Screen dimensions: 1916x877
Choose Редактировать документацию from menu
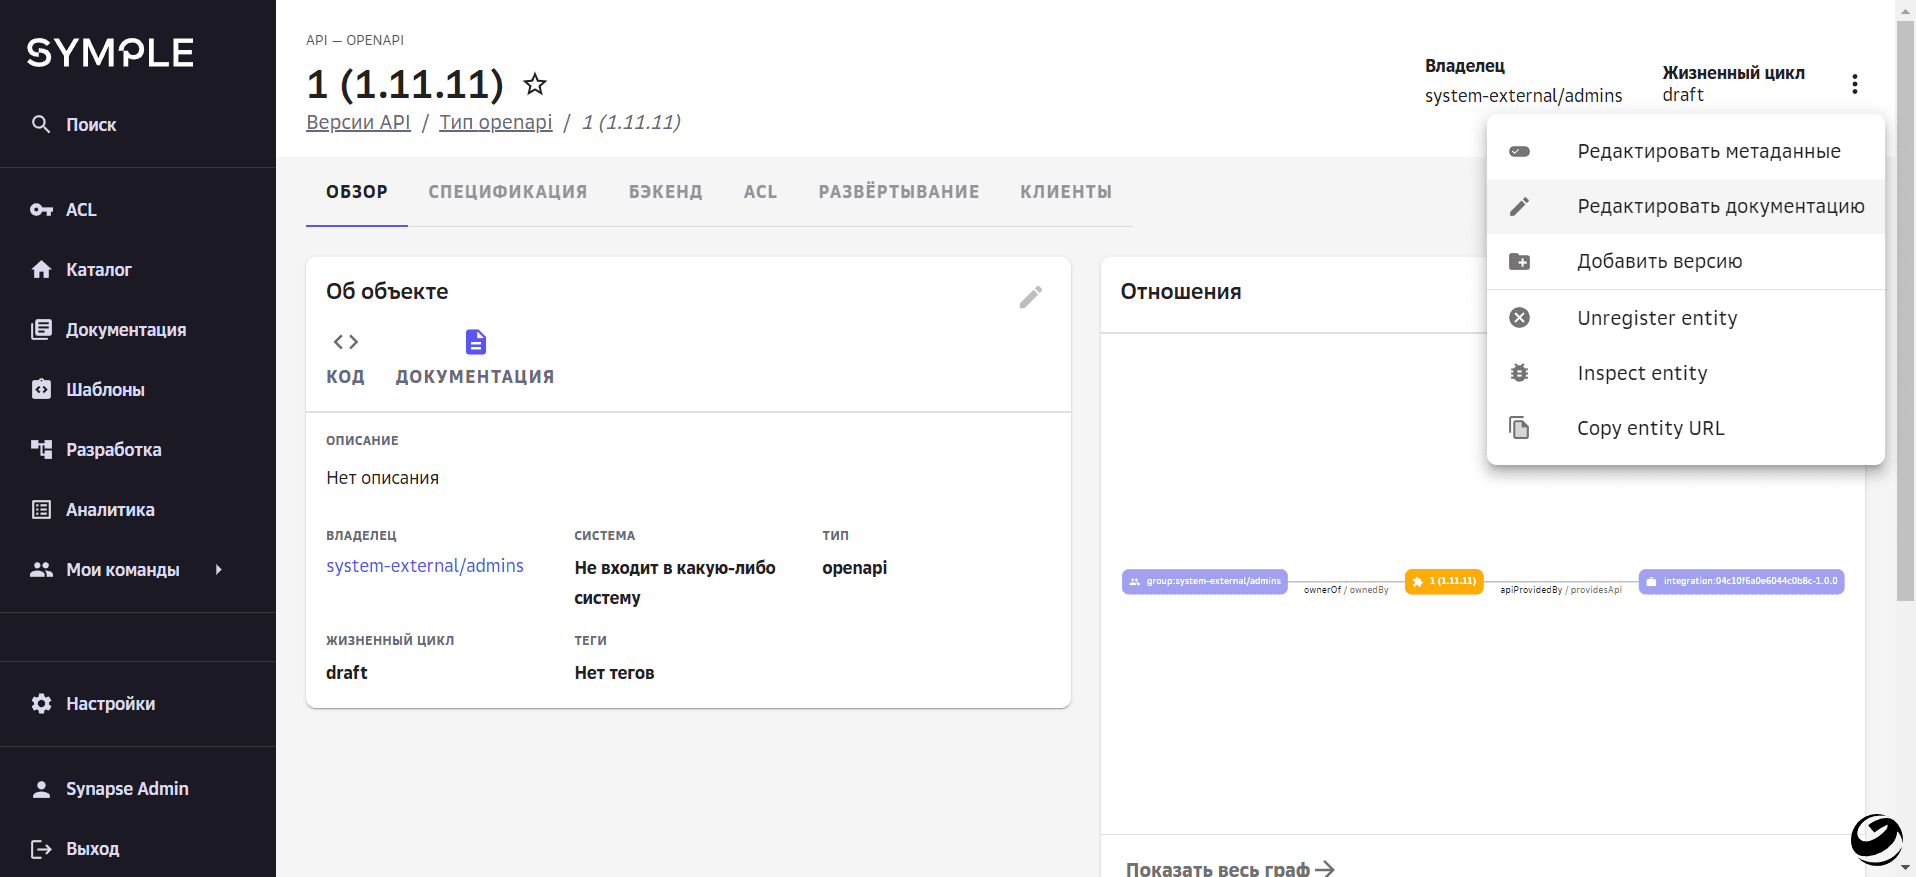coord(1686,207)
